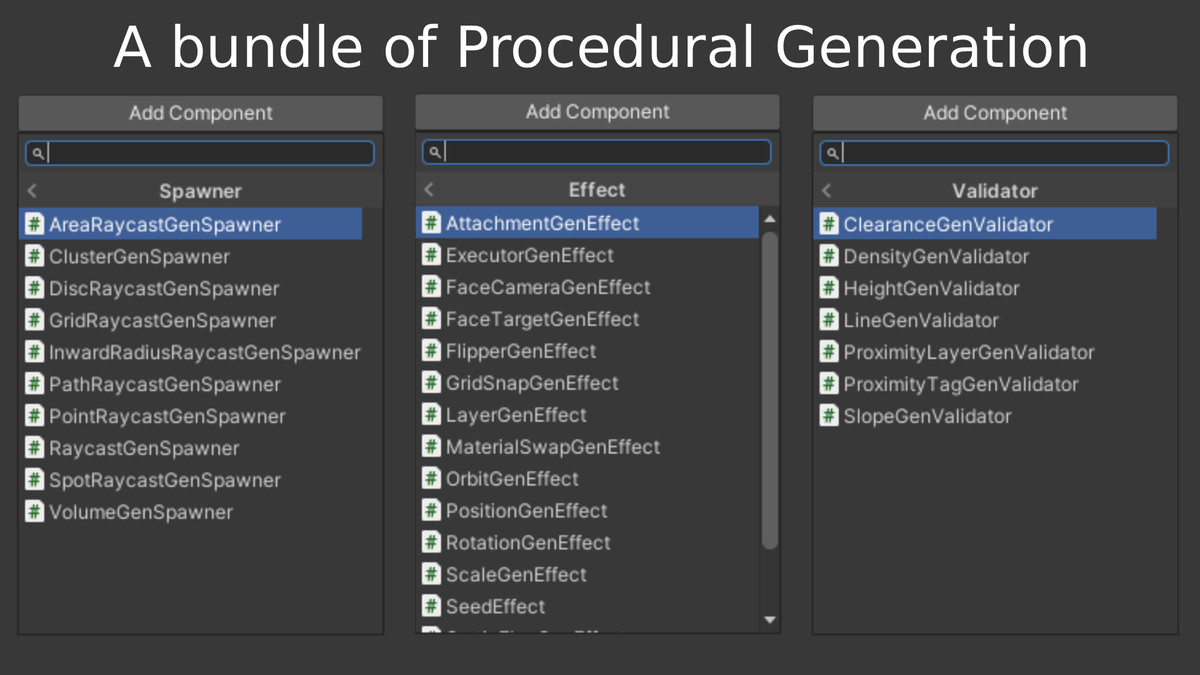The image size is (1200, 675).
Task: Click the Effect list scrollbar up arrow
Action: [x=769, y=218]
